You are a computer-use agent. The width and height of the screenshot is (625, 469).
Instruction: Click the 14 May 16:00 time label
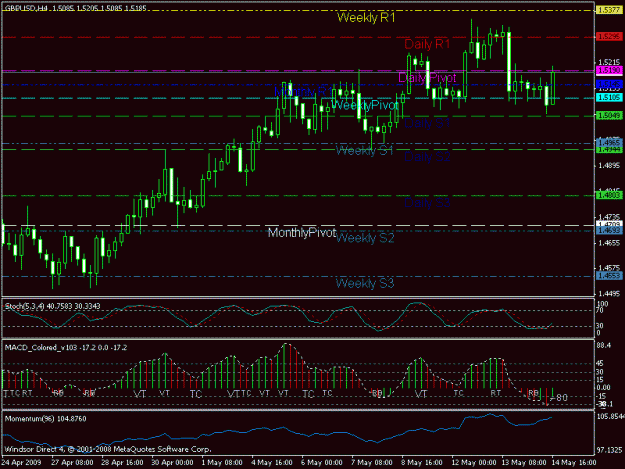coord(574,463)
